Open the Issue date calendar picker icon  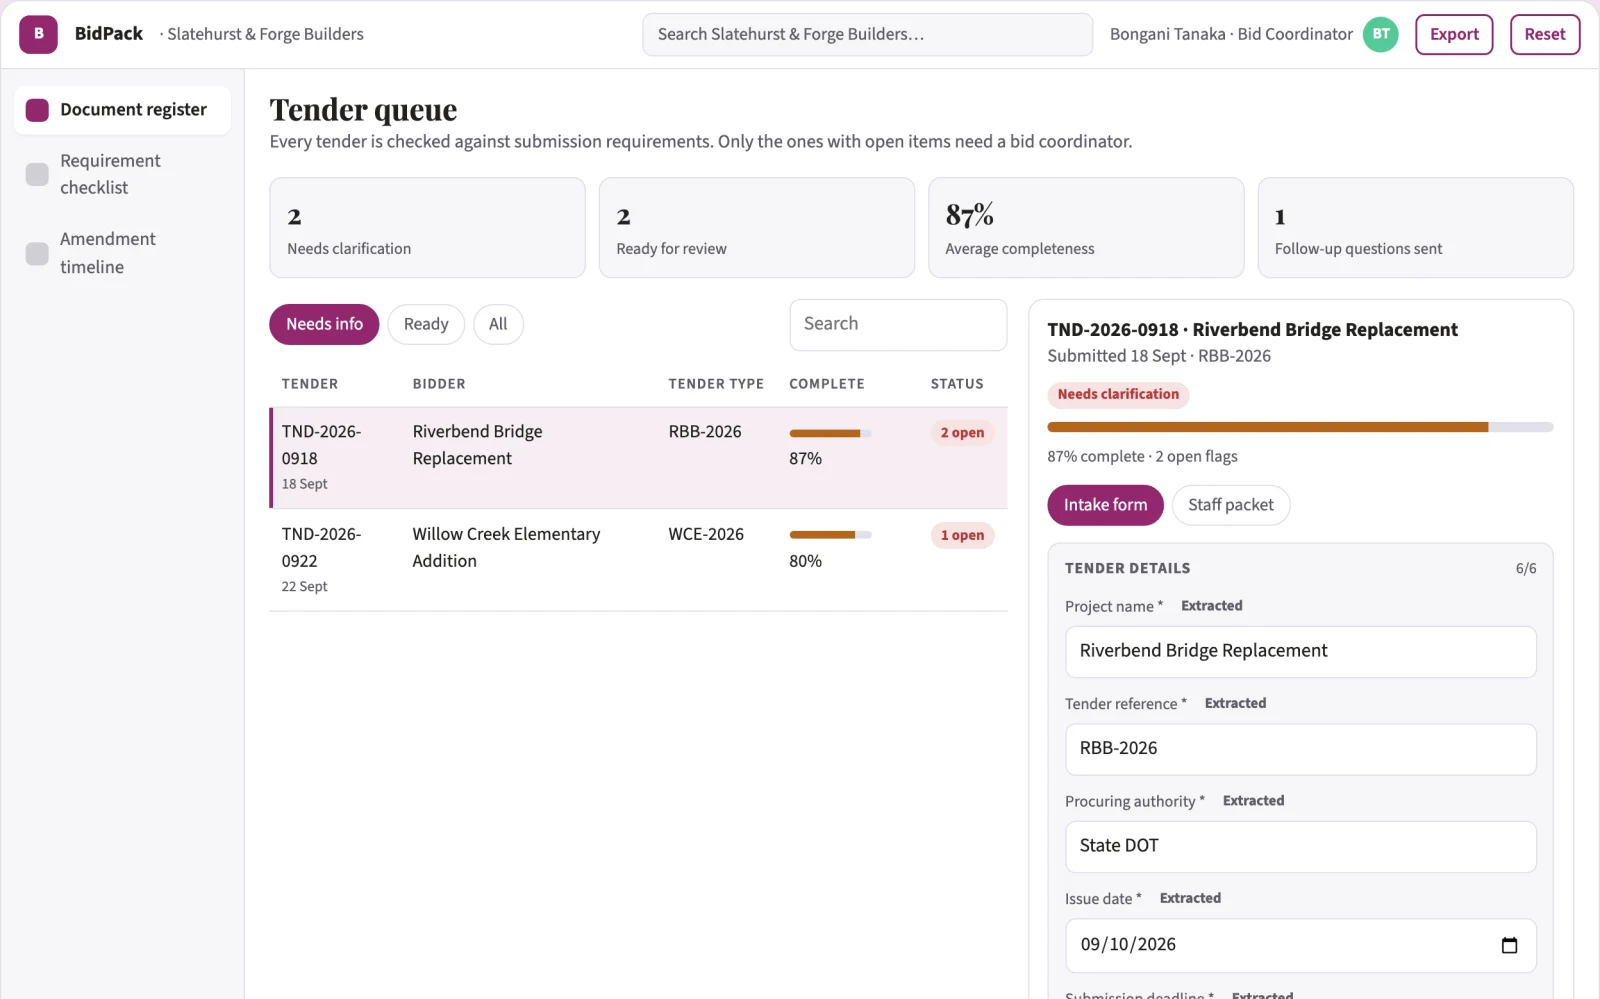pyautogui.click(x=1509, y=945)
